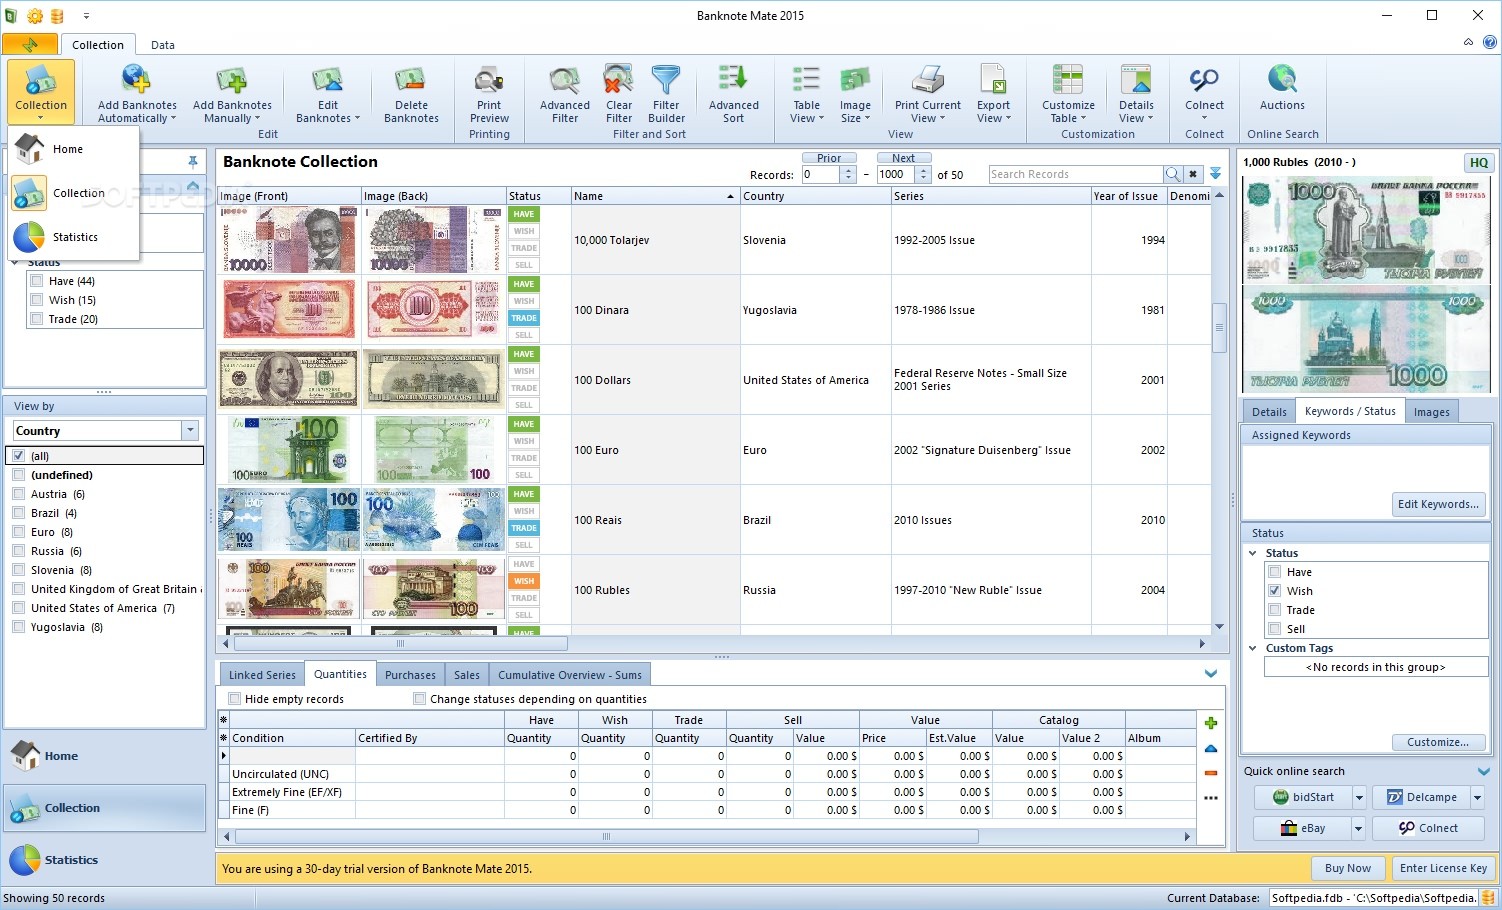
Task: Open Print Preview
Action: click(x=489, y=94)
